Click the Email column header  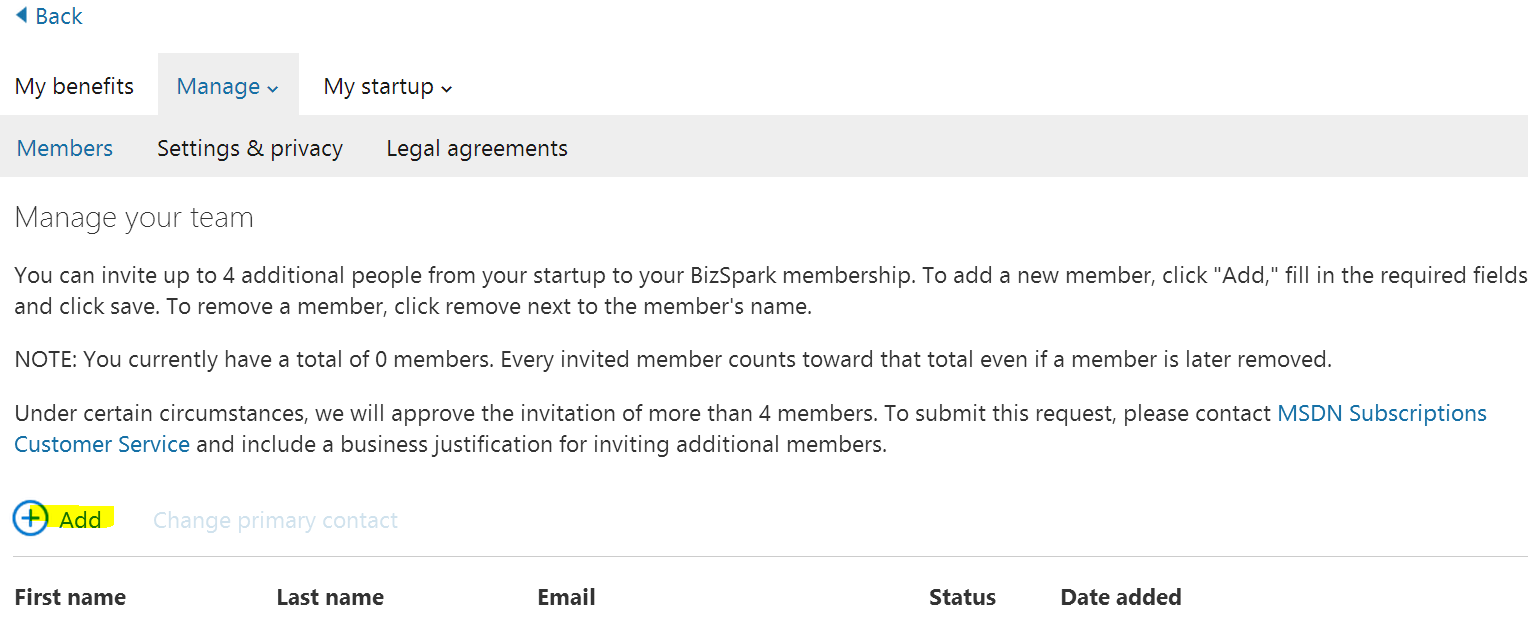[566, 598]
